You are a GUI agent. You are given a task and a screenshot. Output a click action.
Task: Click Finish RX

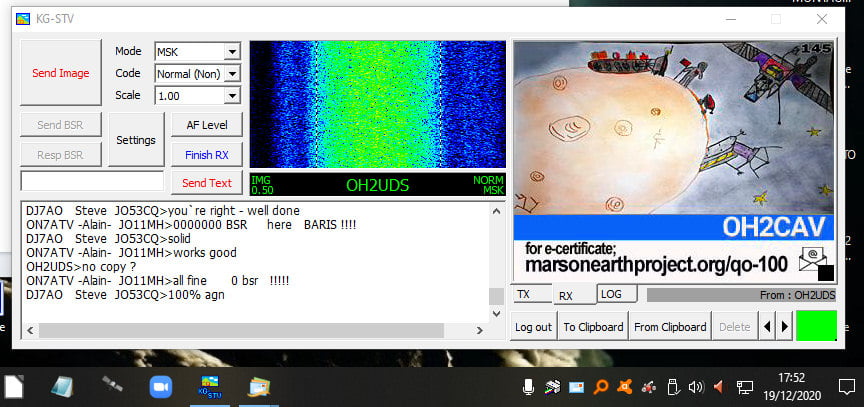(x=207, y=155)
